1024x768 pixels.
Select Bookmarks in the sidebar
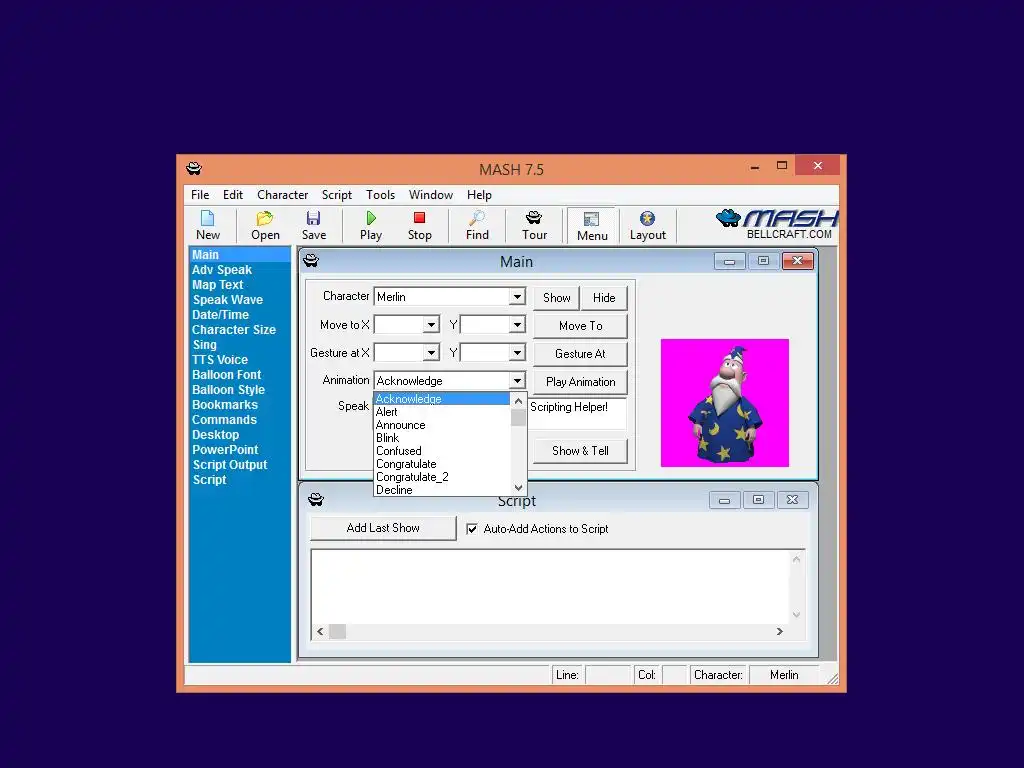(225, 405)
